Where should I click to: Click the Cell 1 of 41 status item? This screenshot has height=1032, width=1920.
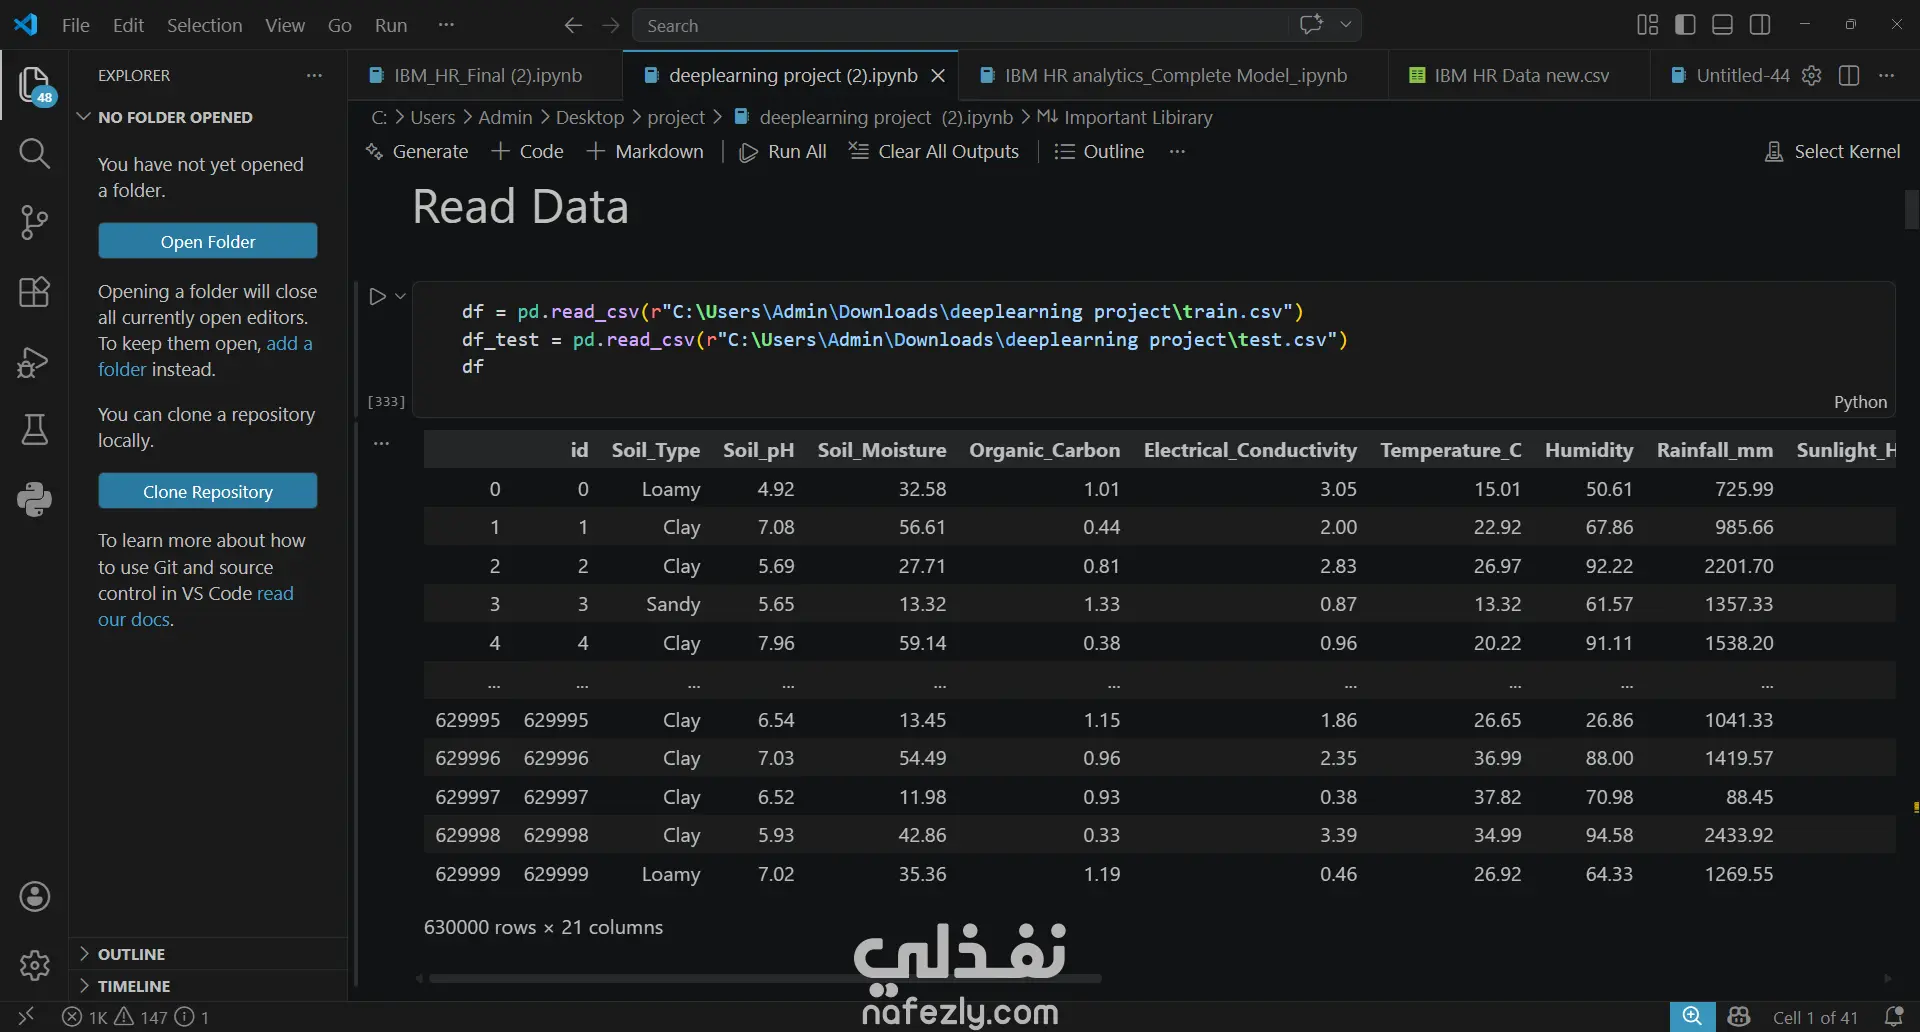coord(1815,1017)
